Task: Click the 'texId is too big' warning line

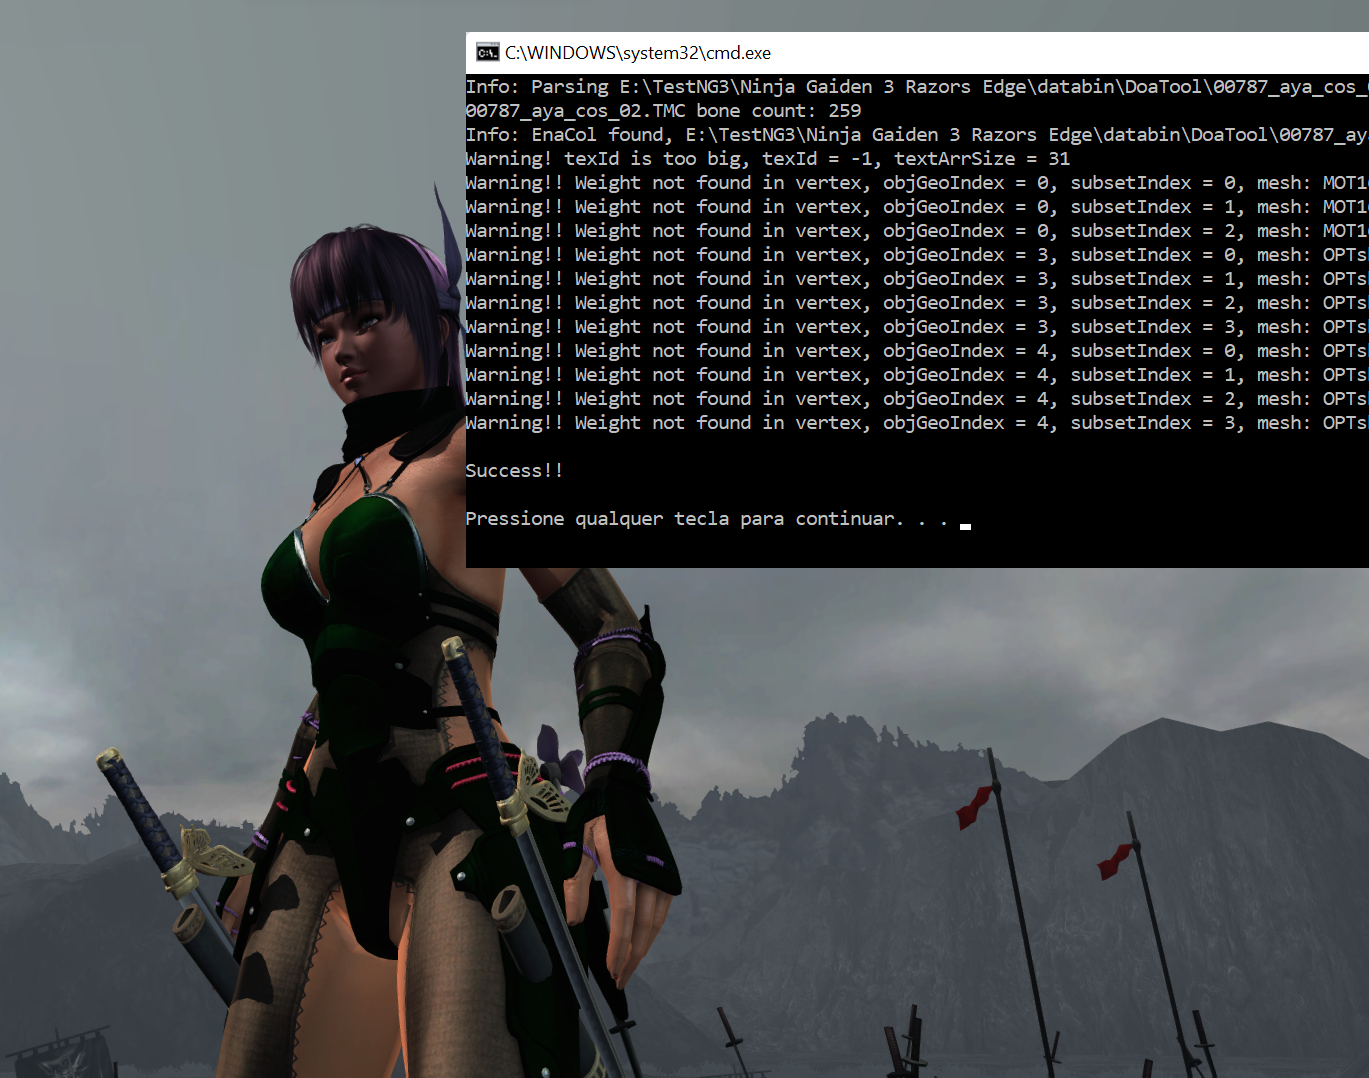Action: [x=768, y=159]
